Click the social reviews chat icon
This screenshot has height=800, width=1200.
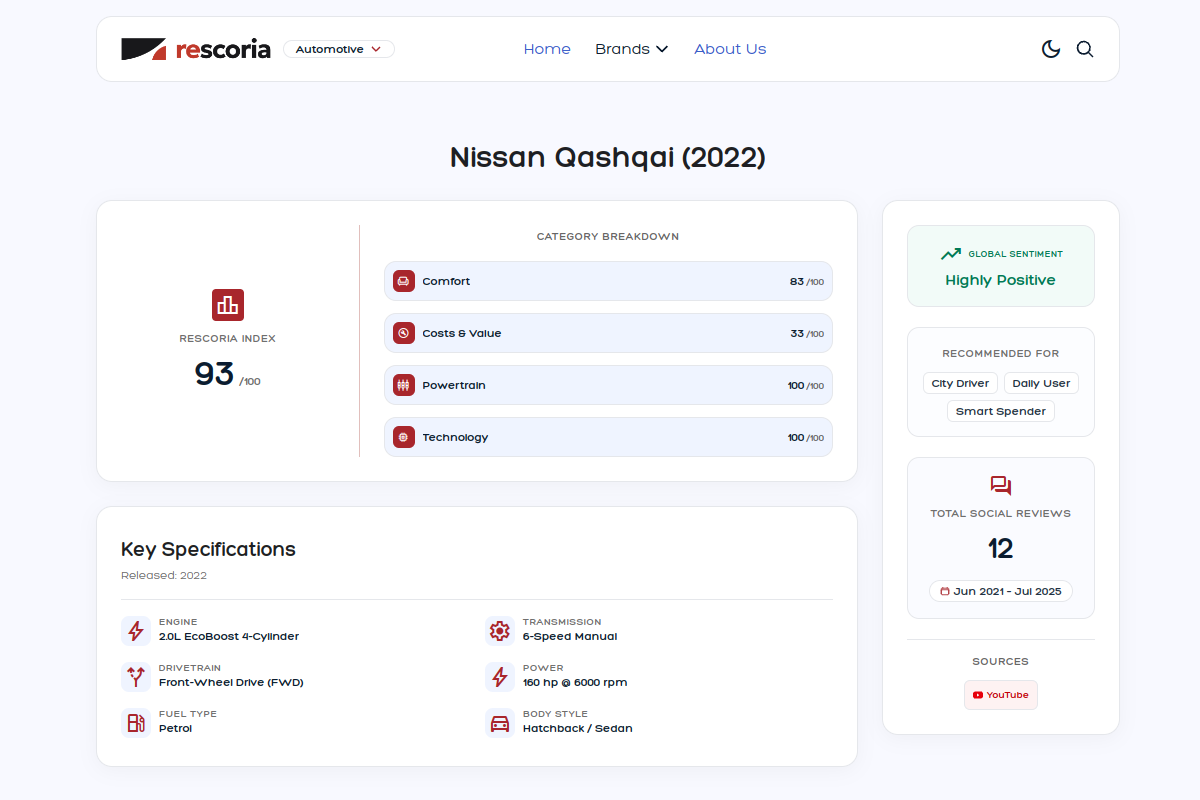1001,486
